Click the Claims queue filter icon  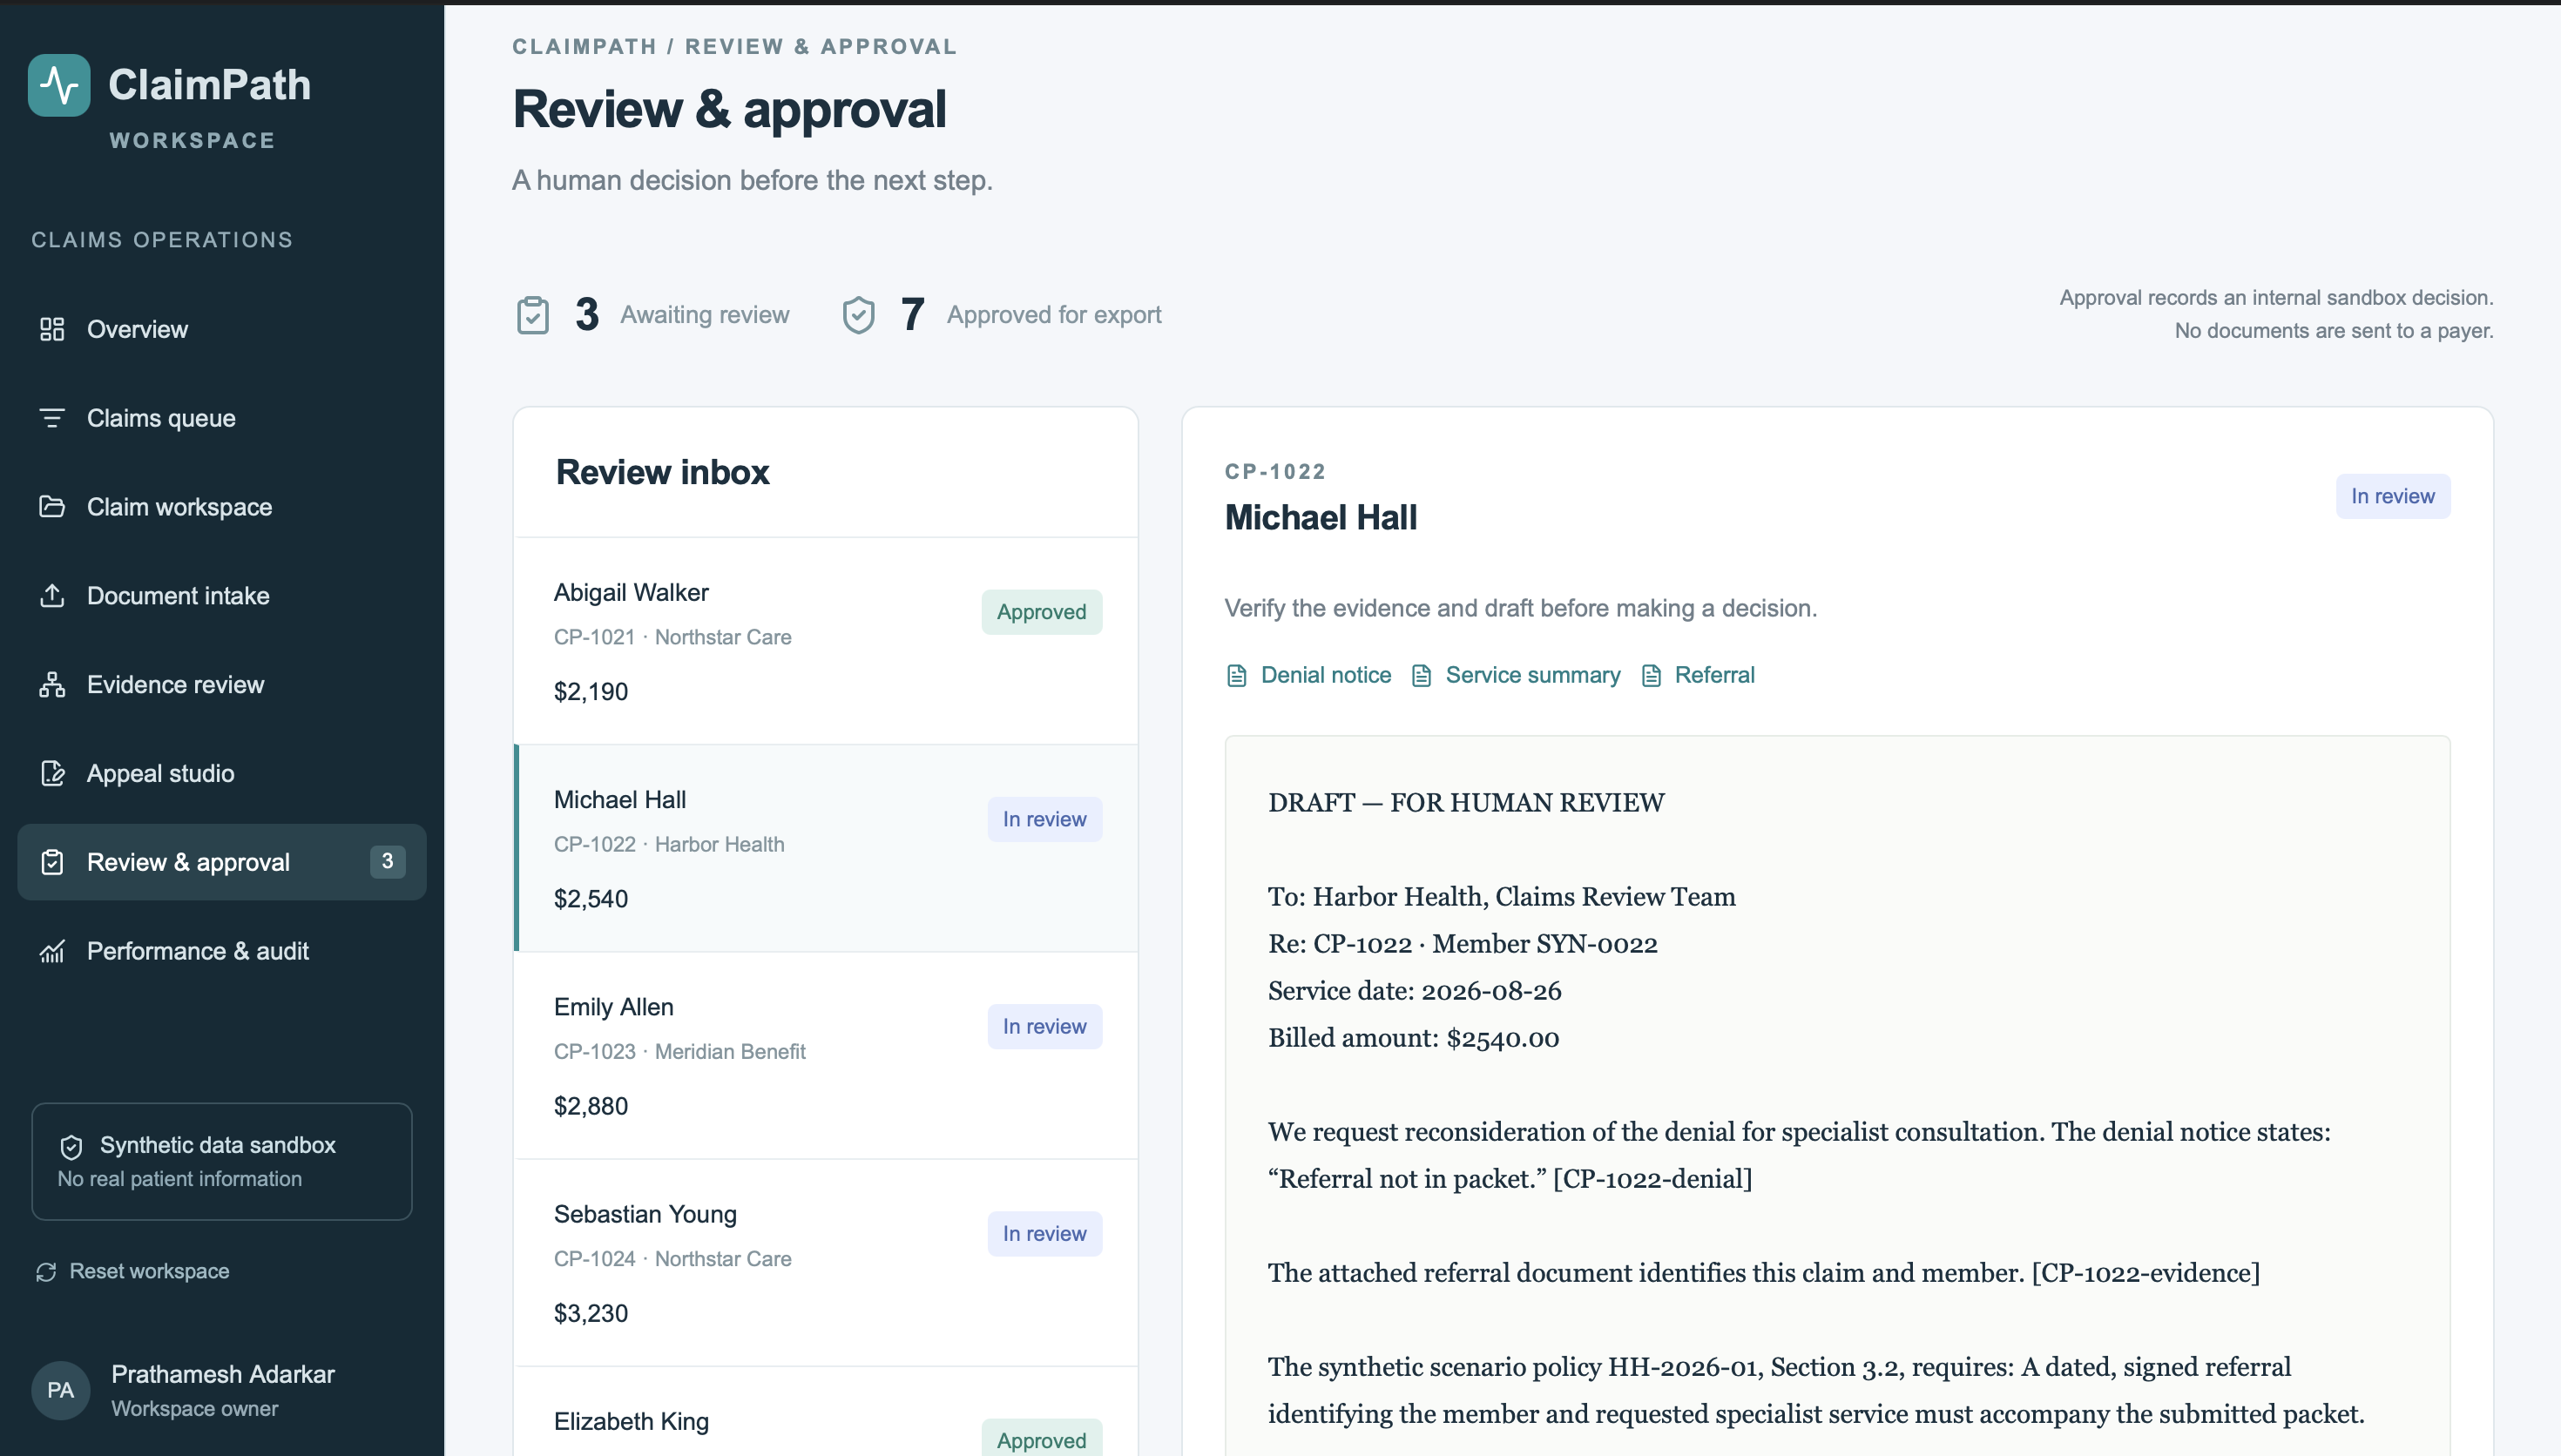pyautogui.click(x=52, y=418)
